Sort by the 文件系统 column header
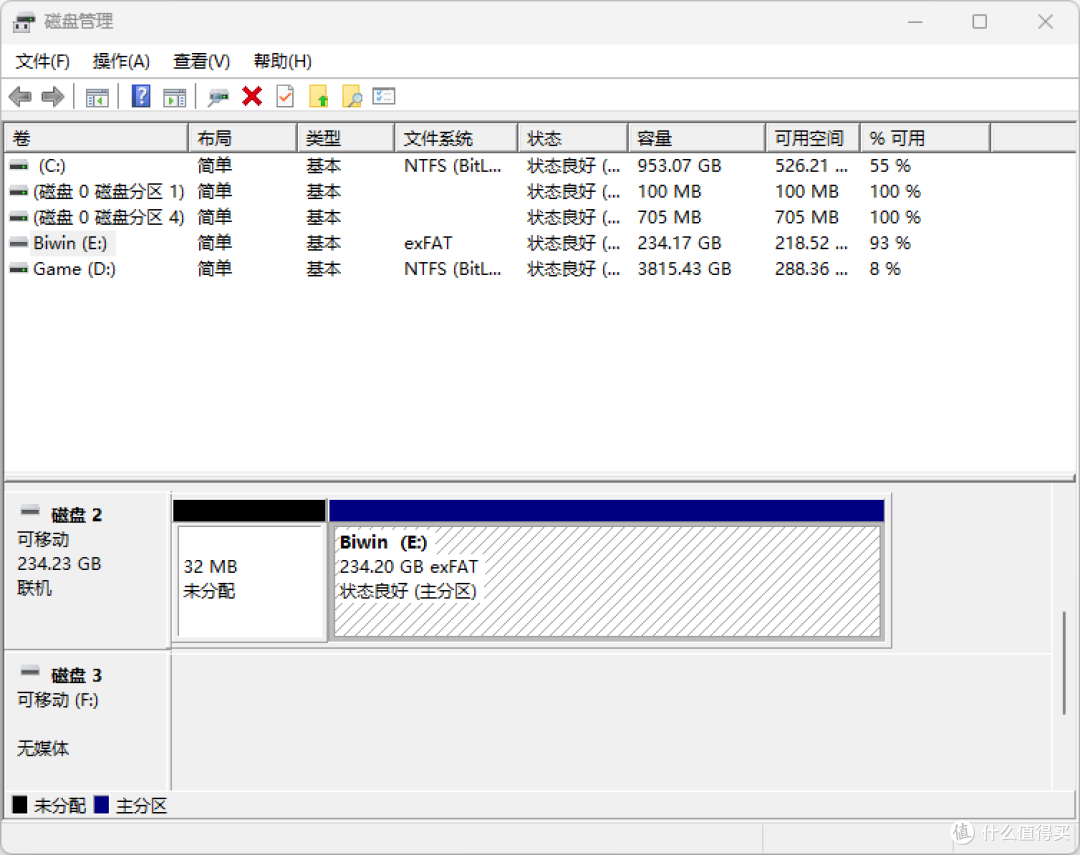 tap(456, 138)
